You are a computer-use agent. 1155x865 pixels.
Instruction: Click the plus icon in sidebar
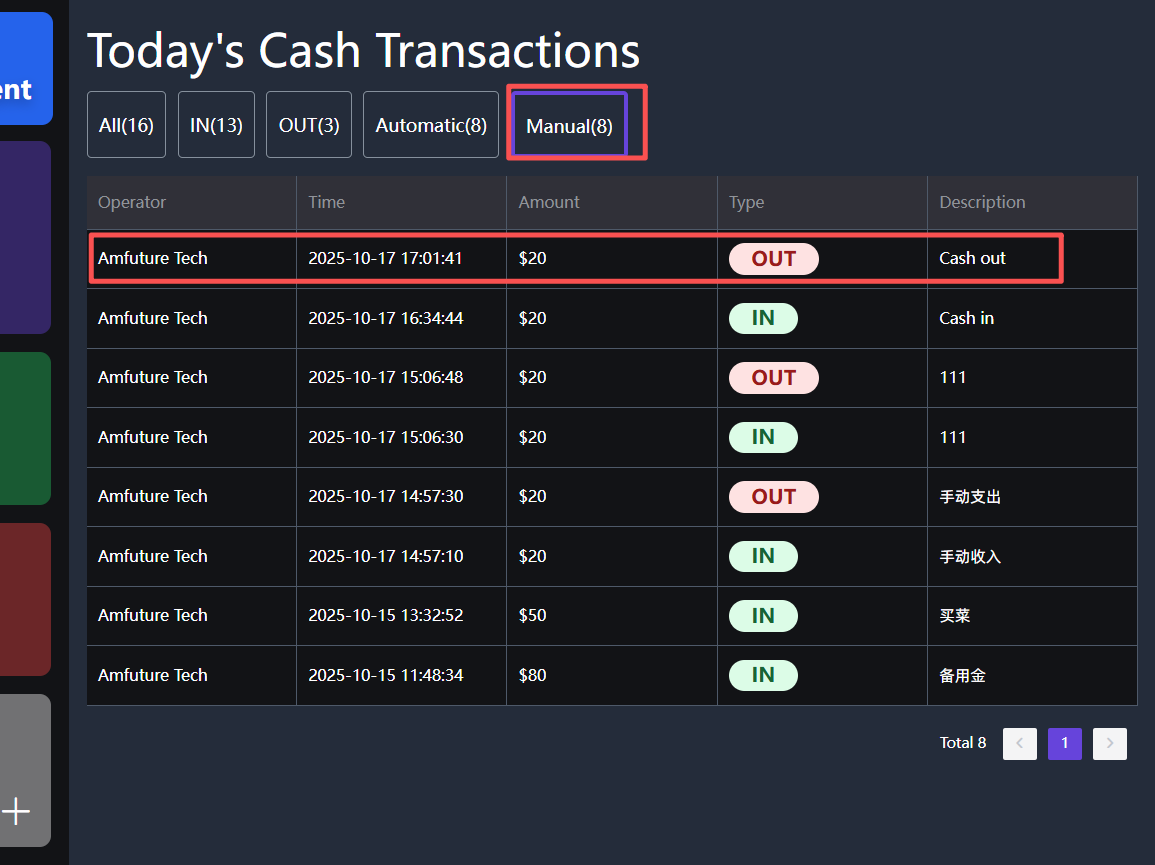[x=17, y=810]
